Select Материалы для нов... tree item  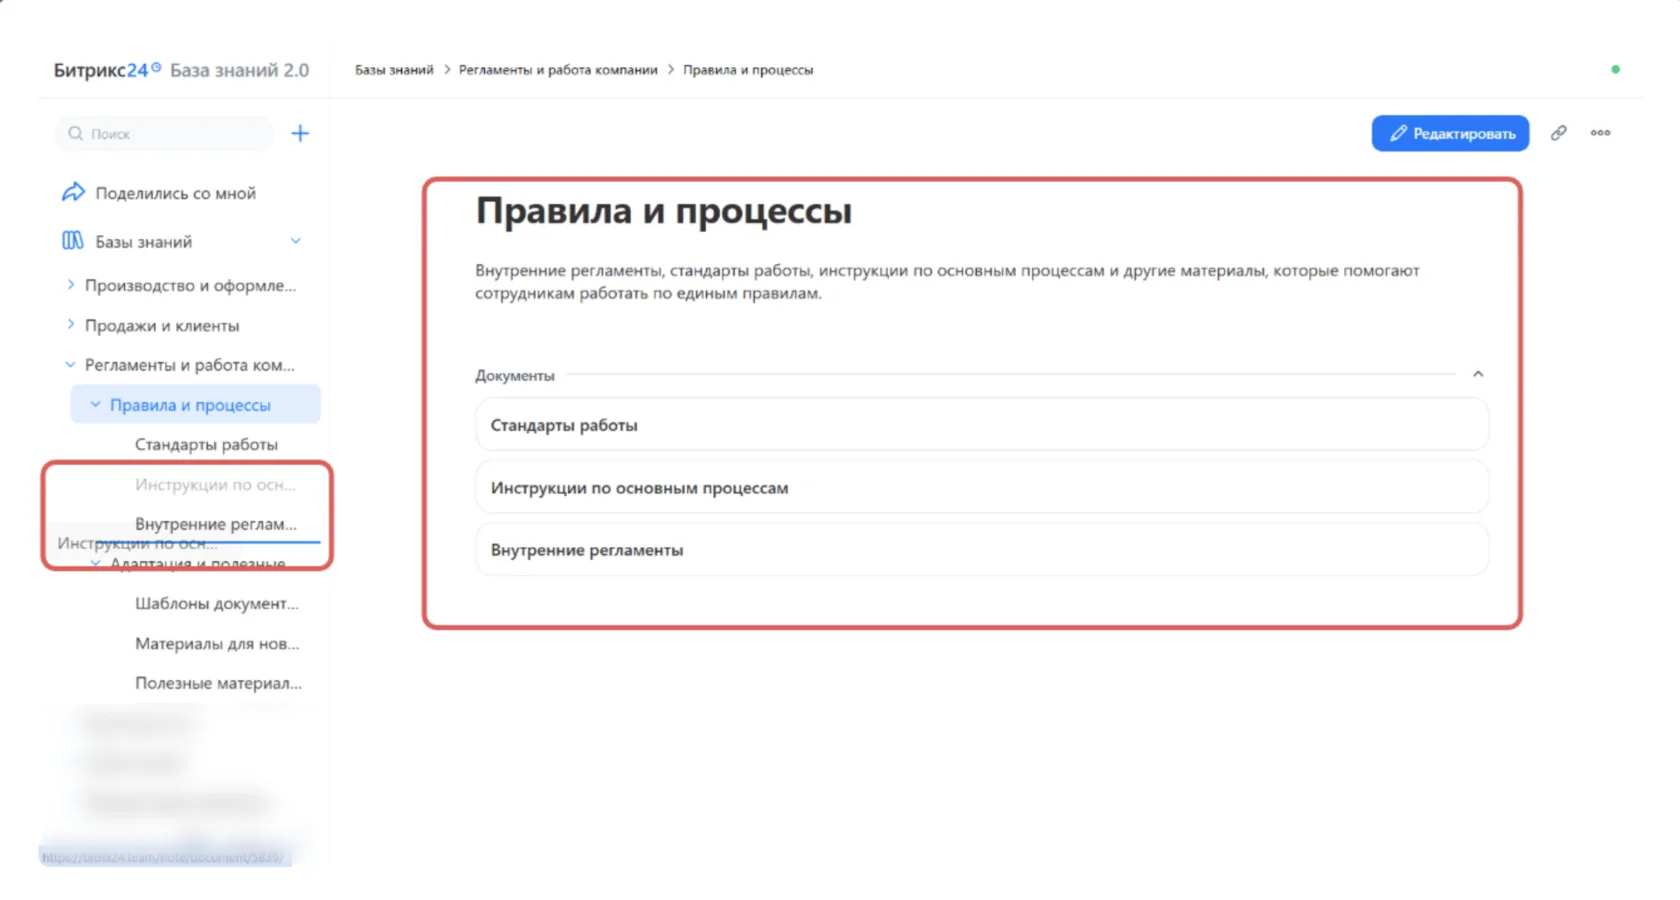(x=217, y=644)
